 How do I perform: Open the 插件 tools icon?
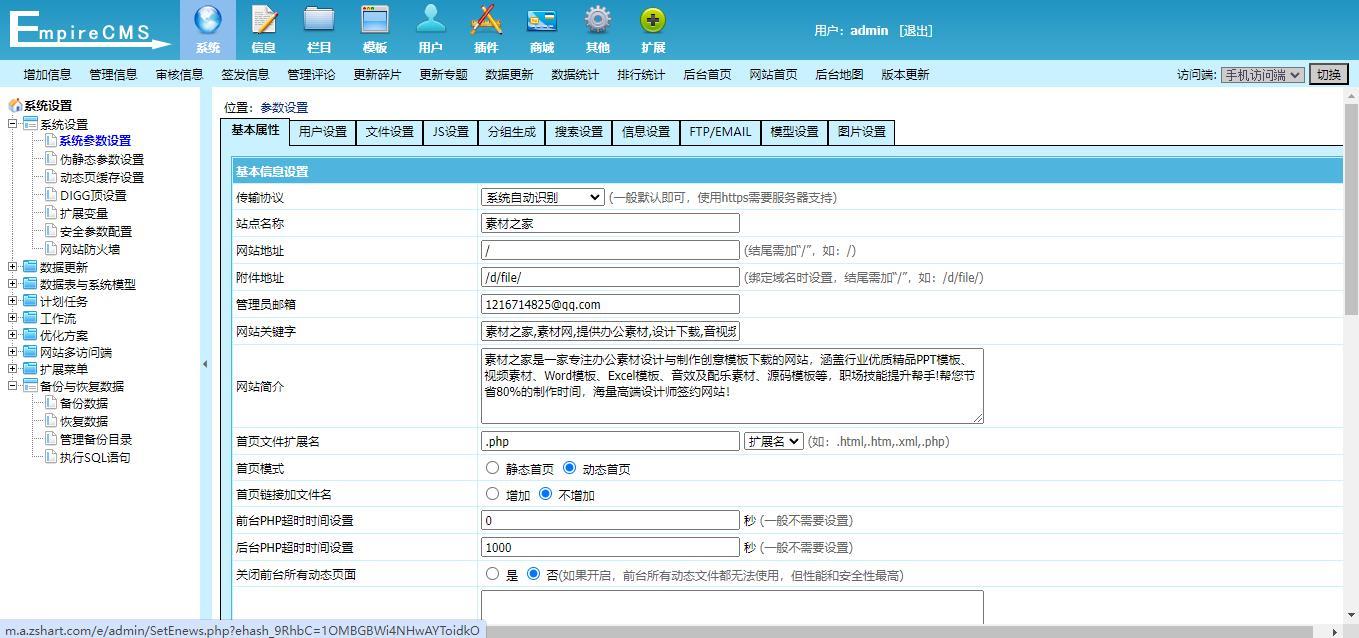(486, 20)
